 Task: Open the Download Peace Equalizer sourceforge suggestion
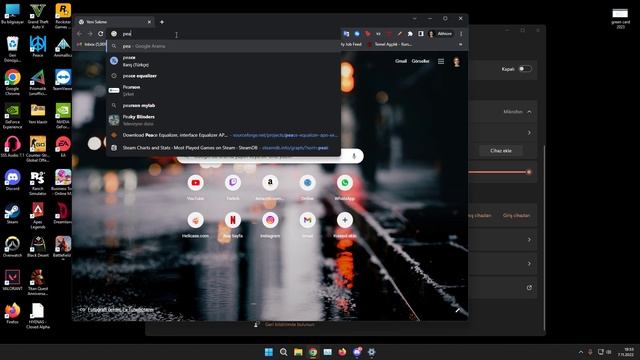(224, 135)
